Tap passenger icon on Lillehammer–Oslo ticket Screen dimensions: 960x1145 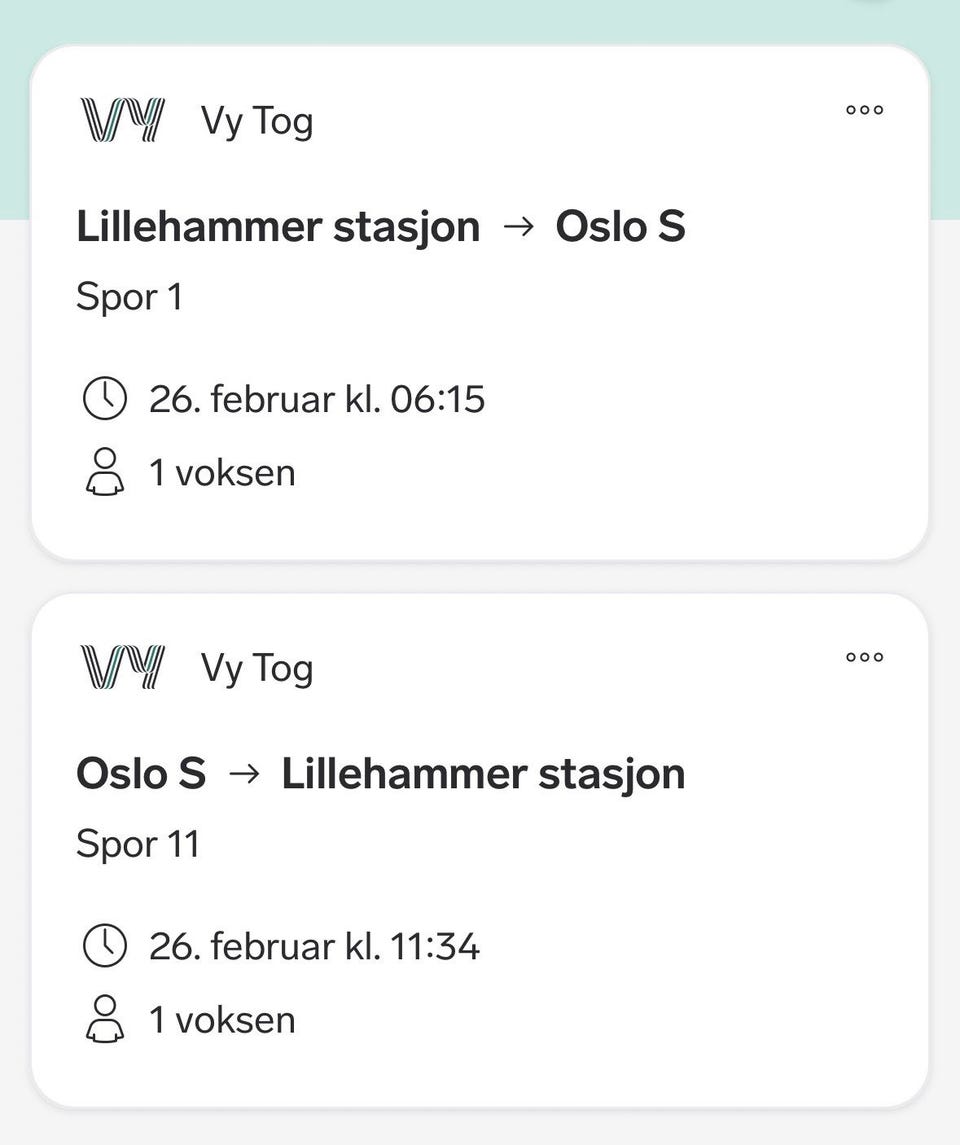coord(104,472)
